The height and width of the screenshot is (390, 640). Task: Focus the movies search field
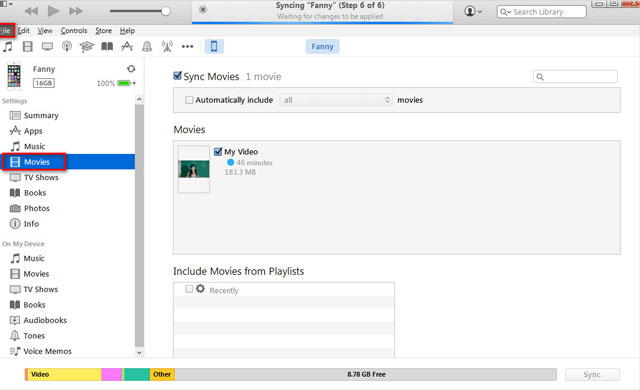pyautogui.click(x=575, y=77)
